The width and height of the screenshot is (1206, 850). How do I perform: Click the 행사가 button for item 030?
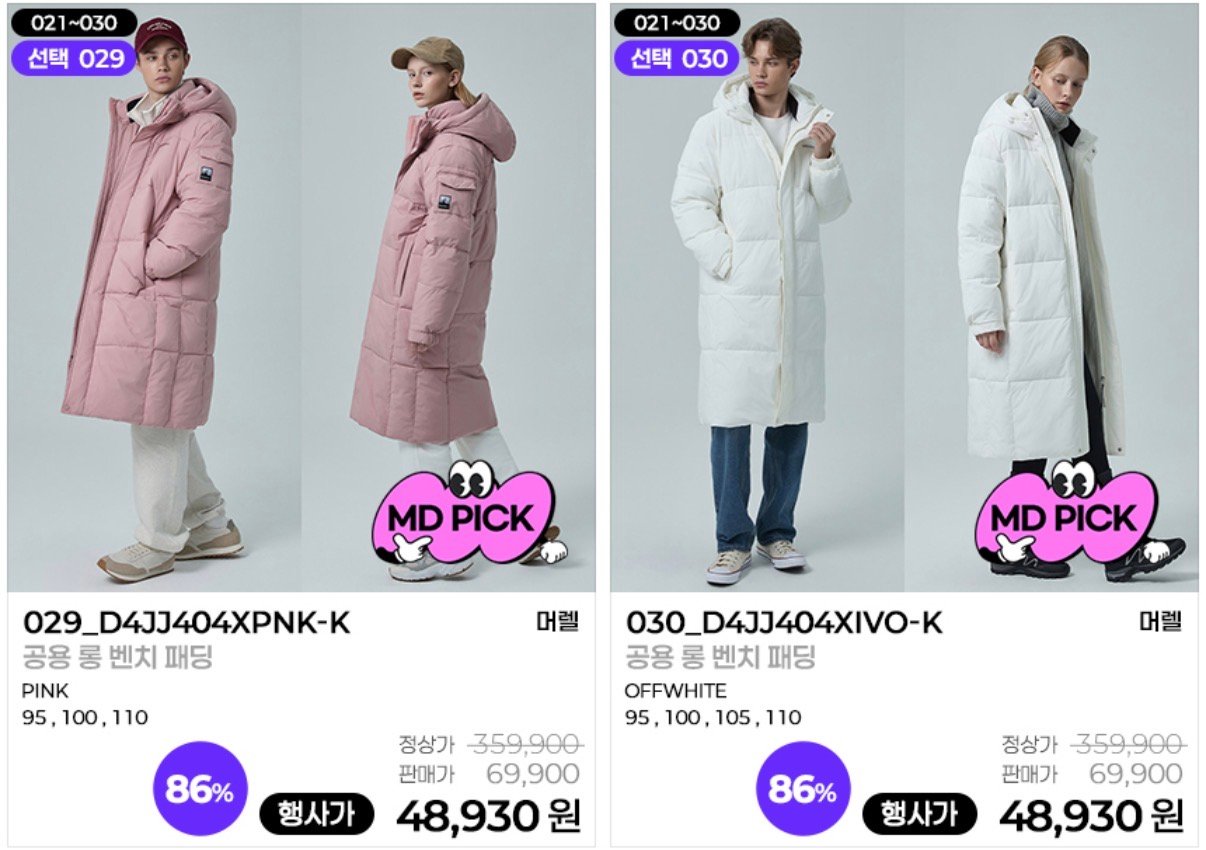(920, 814)
